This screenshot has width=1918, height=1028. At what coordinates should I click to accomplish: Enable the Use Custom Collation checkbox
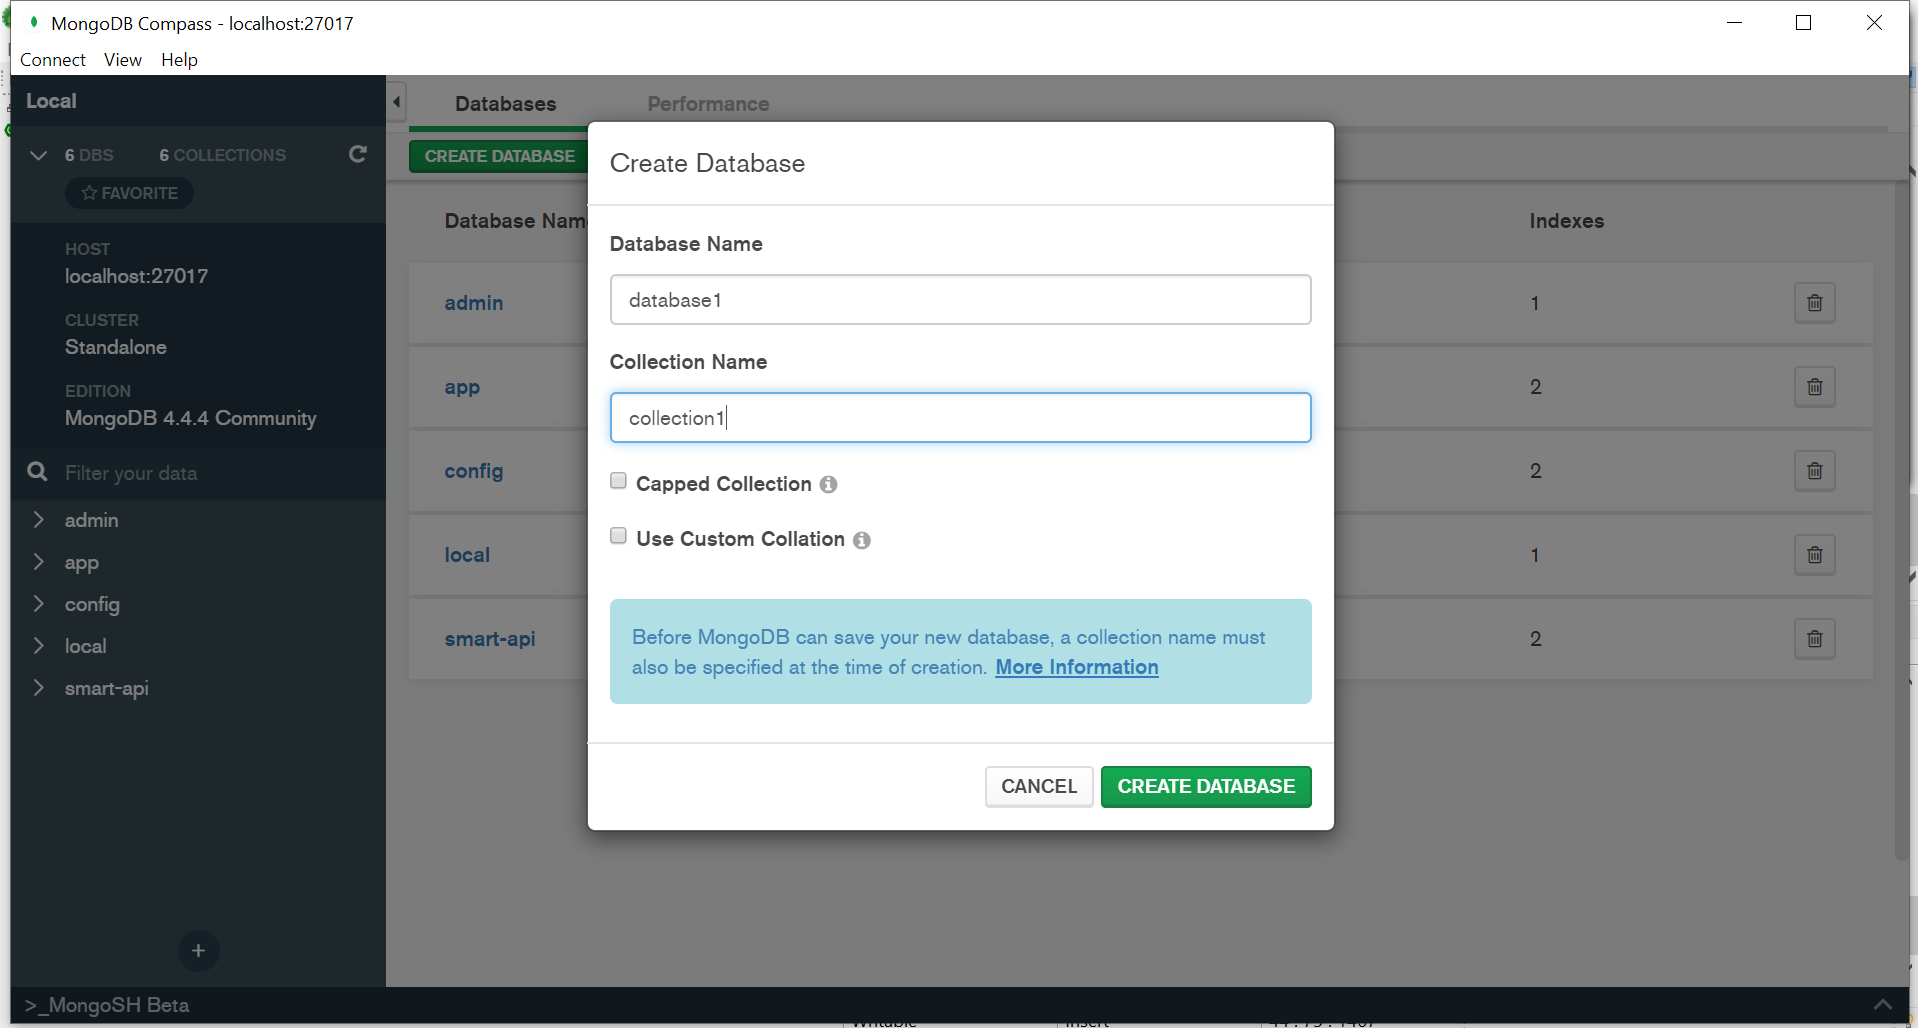(618, 536)
